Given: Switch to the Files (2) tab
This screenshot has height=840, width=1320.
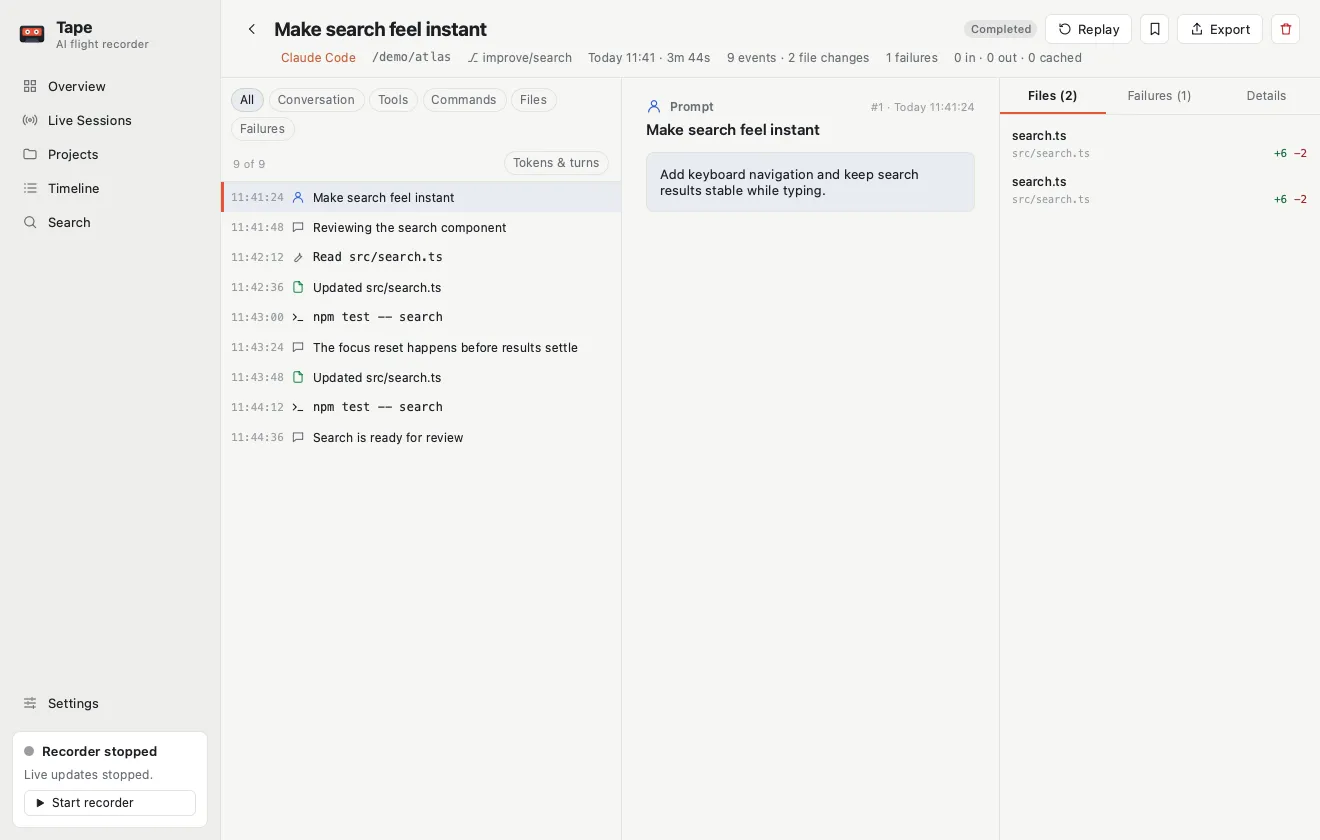Looking at the screenshot, I should pyautogui.click(x=1053, y=96).
